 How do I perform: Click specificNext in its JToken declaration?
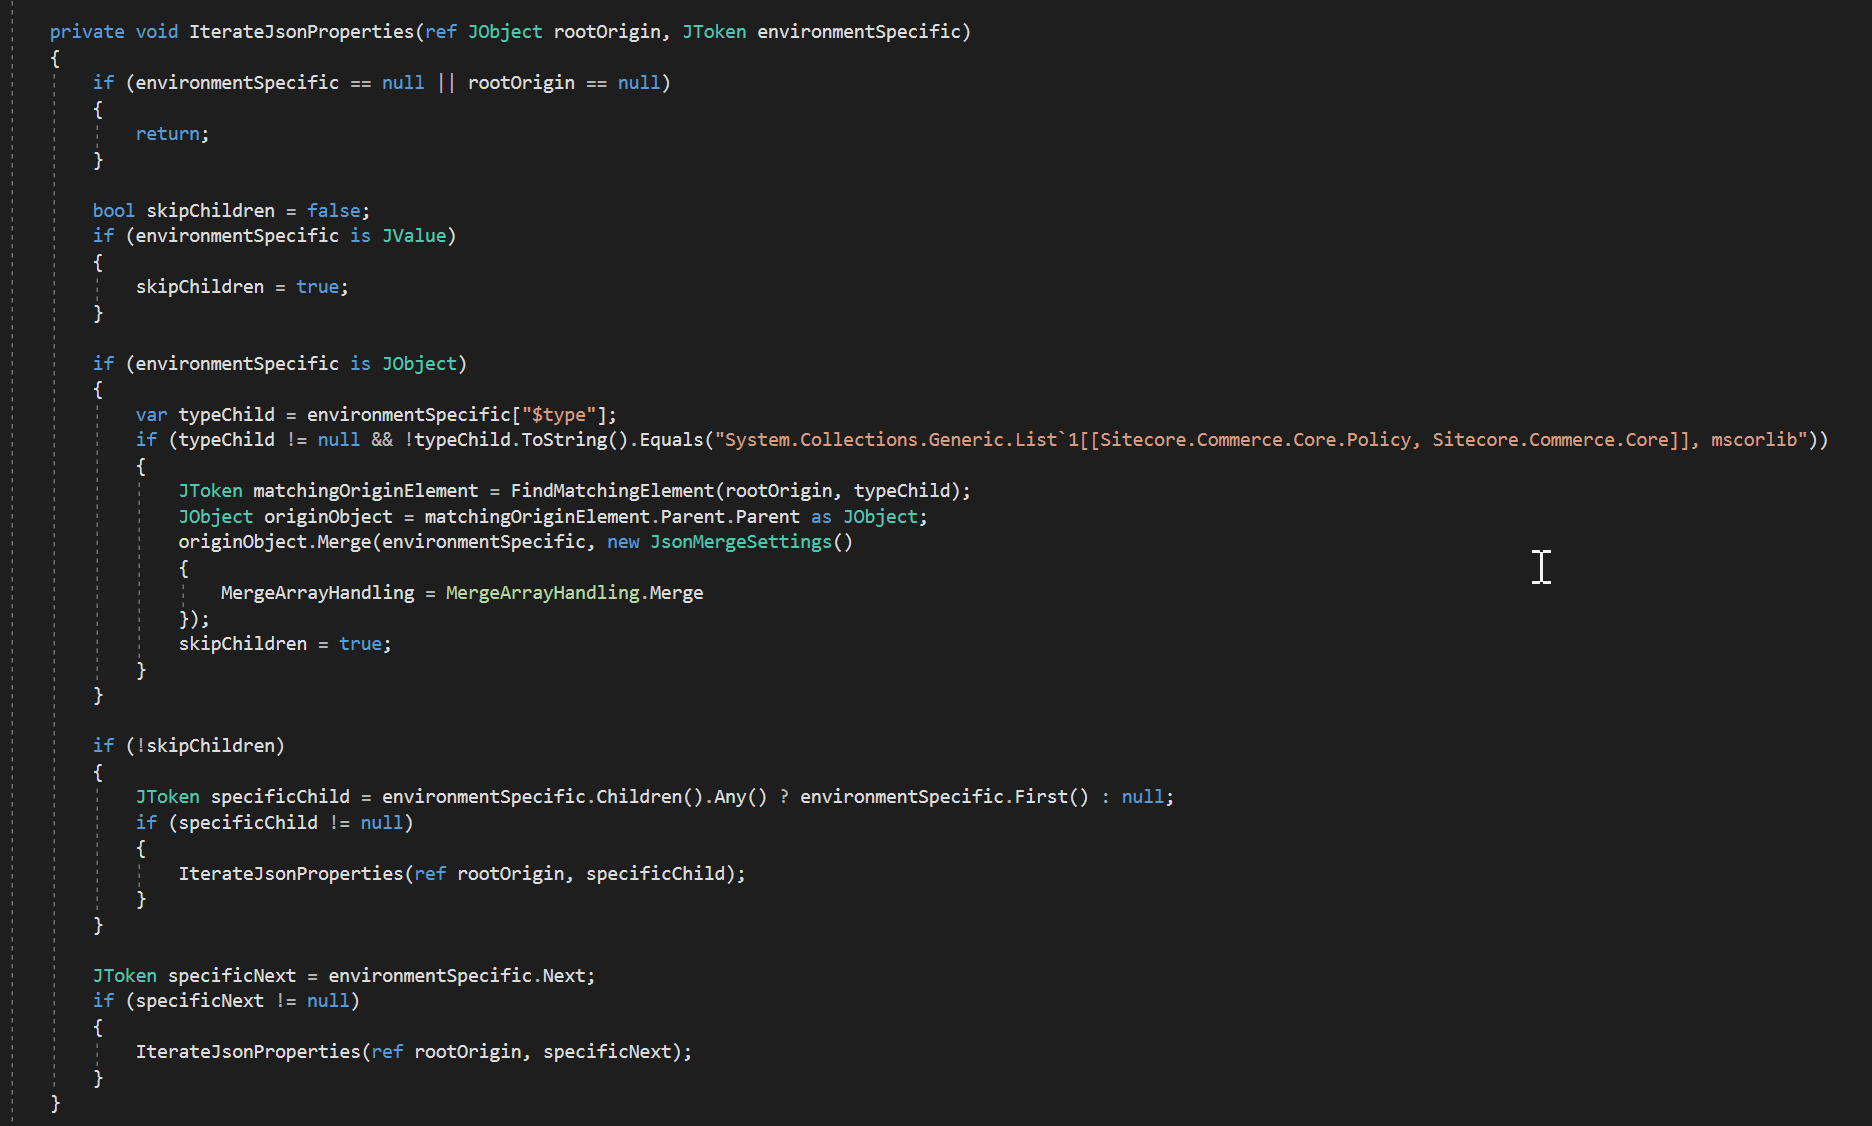click(x=232, y=976)
